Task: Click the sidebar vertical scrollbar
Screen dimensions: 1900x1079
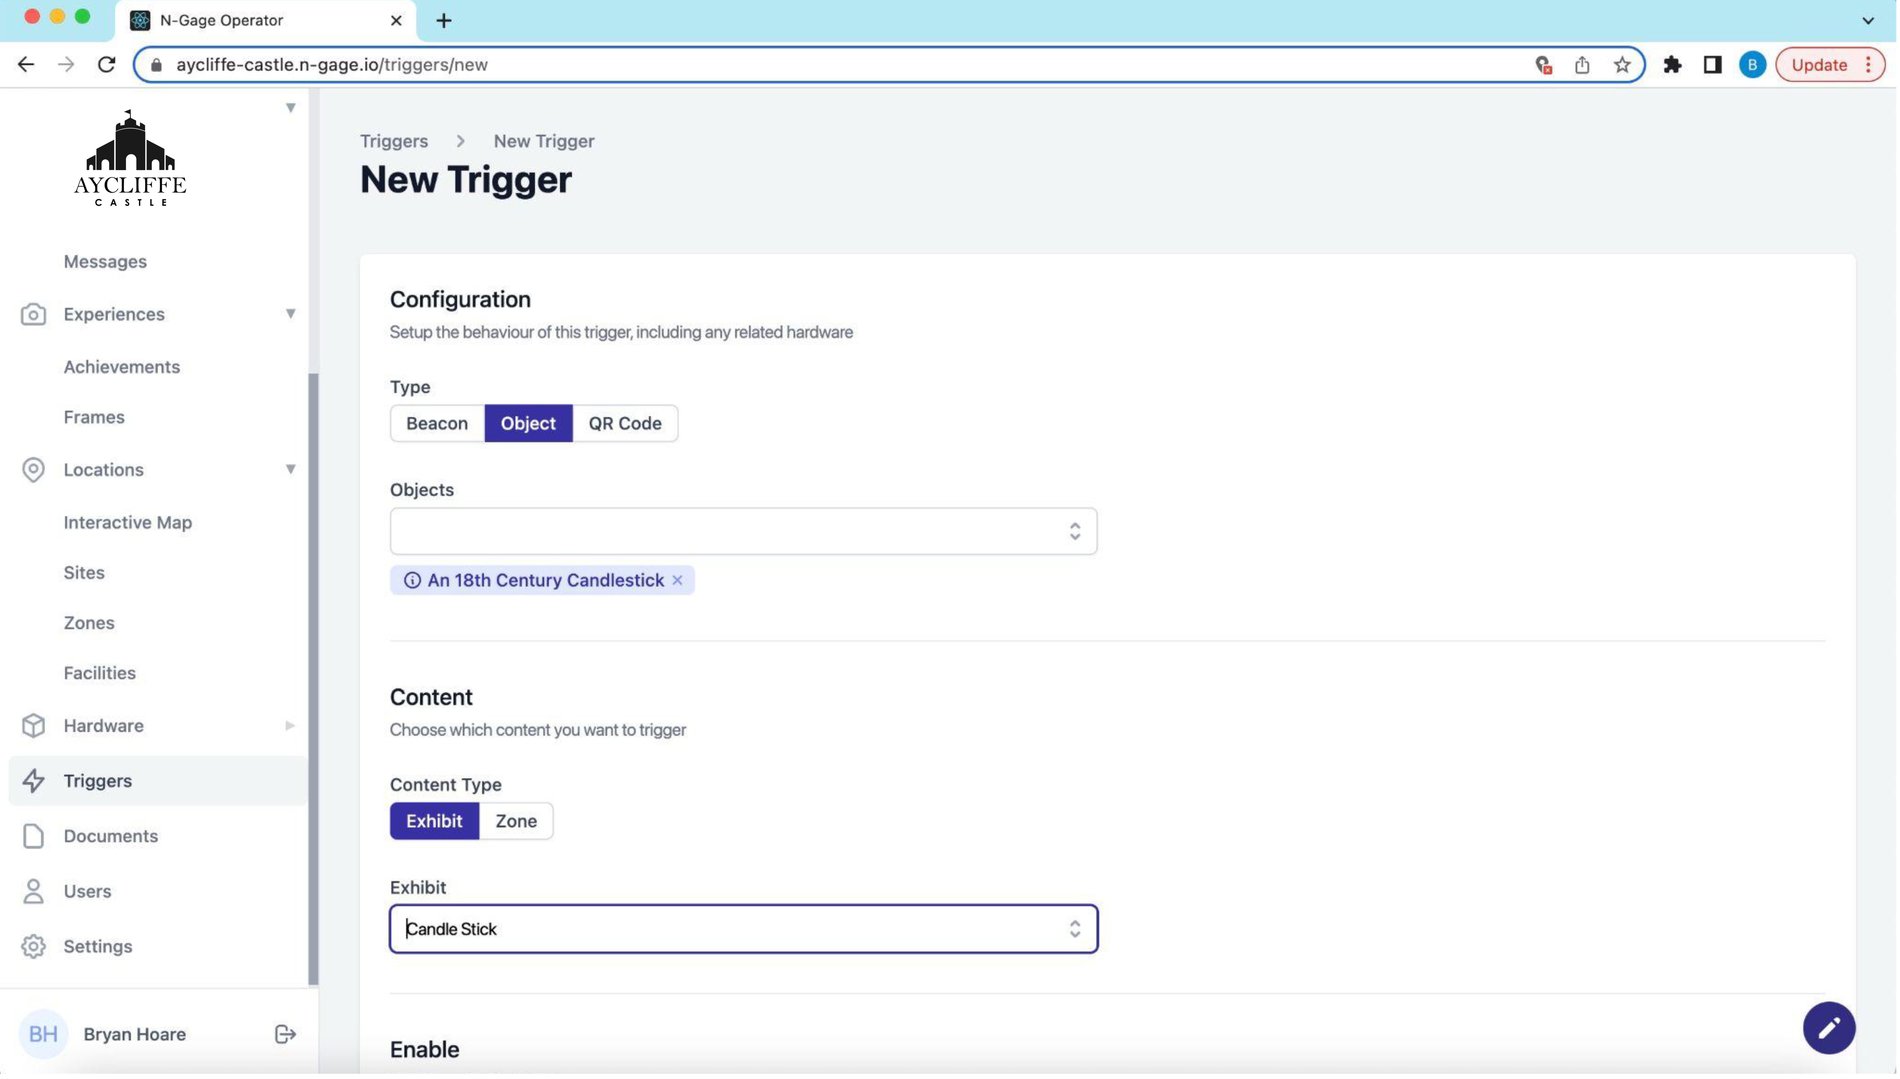Action: (x=313, y=680)
